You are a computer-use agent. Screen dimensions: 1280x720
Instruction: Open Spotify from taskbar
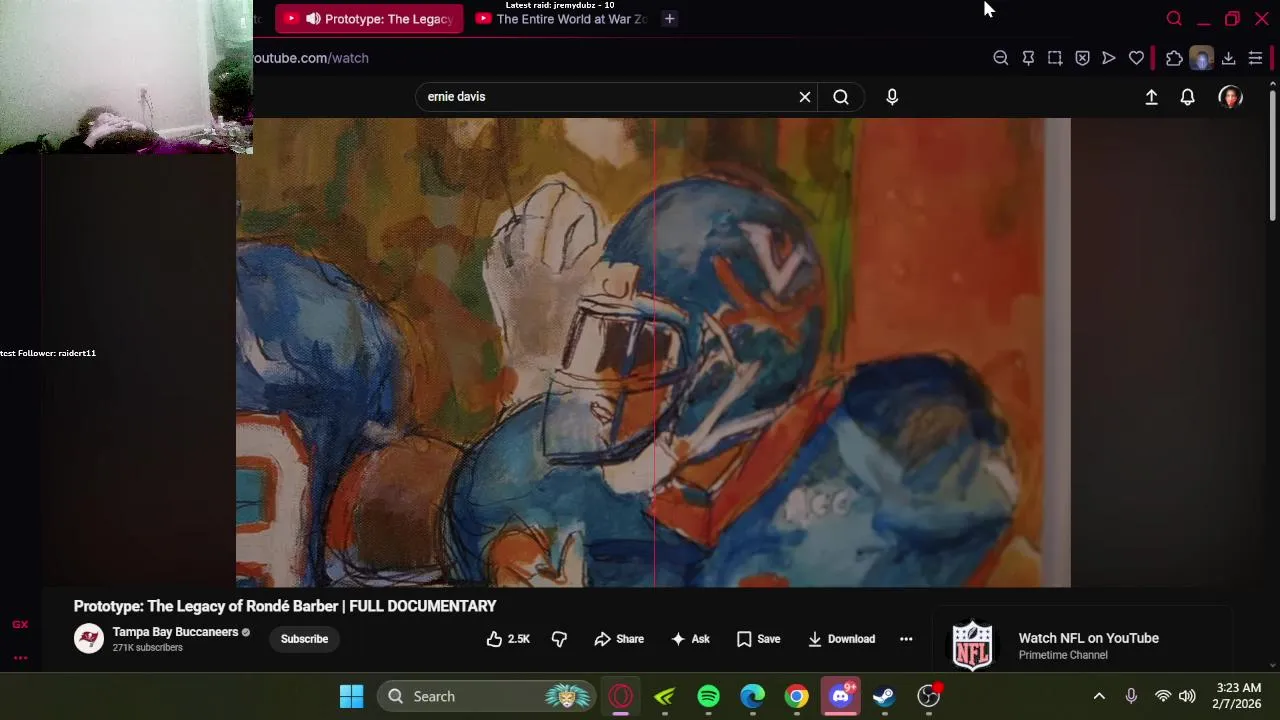(x=708, y=696)
